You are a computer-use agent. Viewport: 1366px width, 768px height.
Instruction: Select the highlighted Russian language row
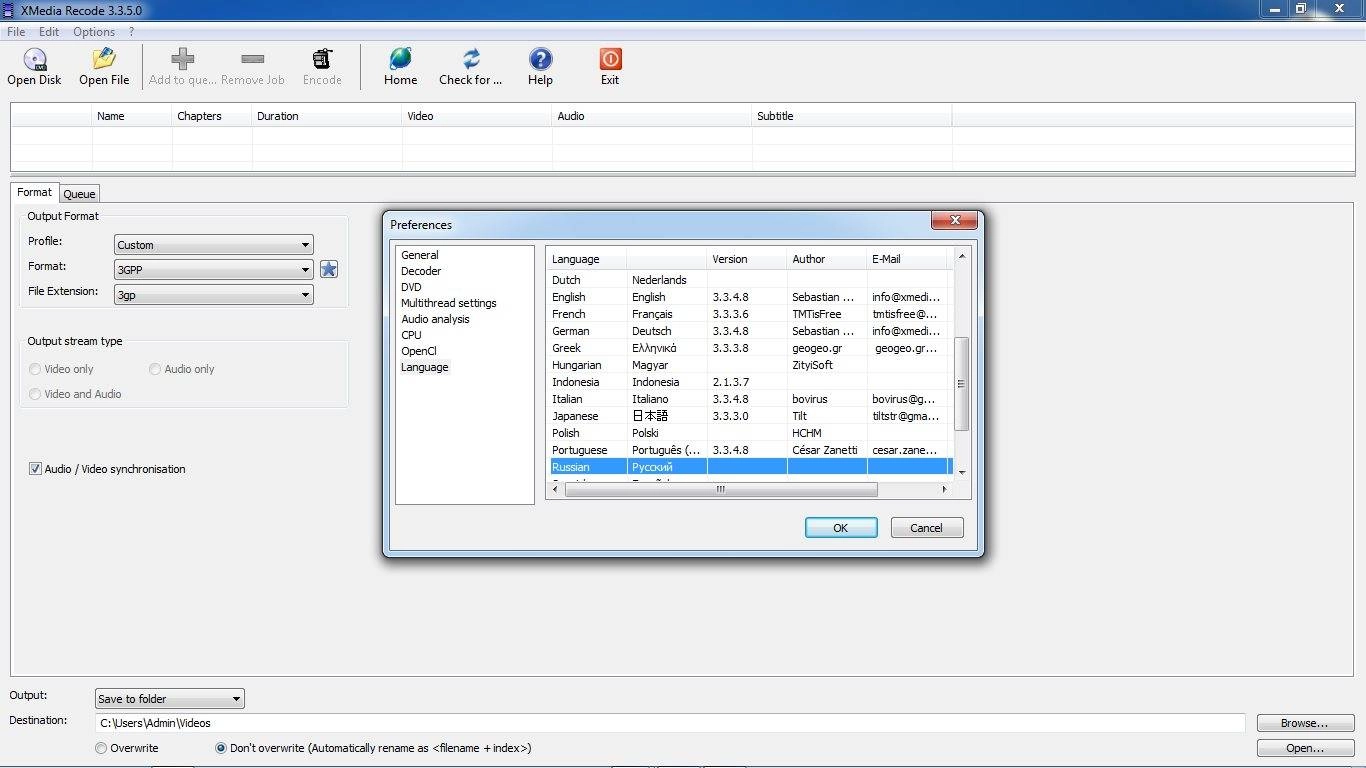tap(750, 467)
